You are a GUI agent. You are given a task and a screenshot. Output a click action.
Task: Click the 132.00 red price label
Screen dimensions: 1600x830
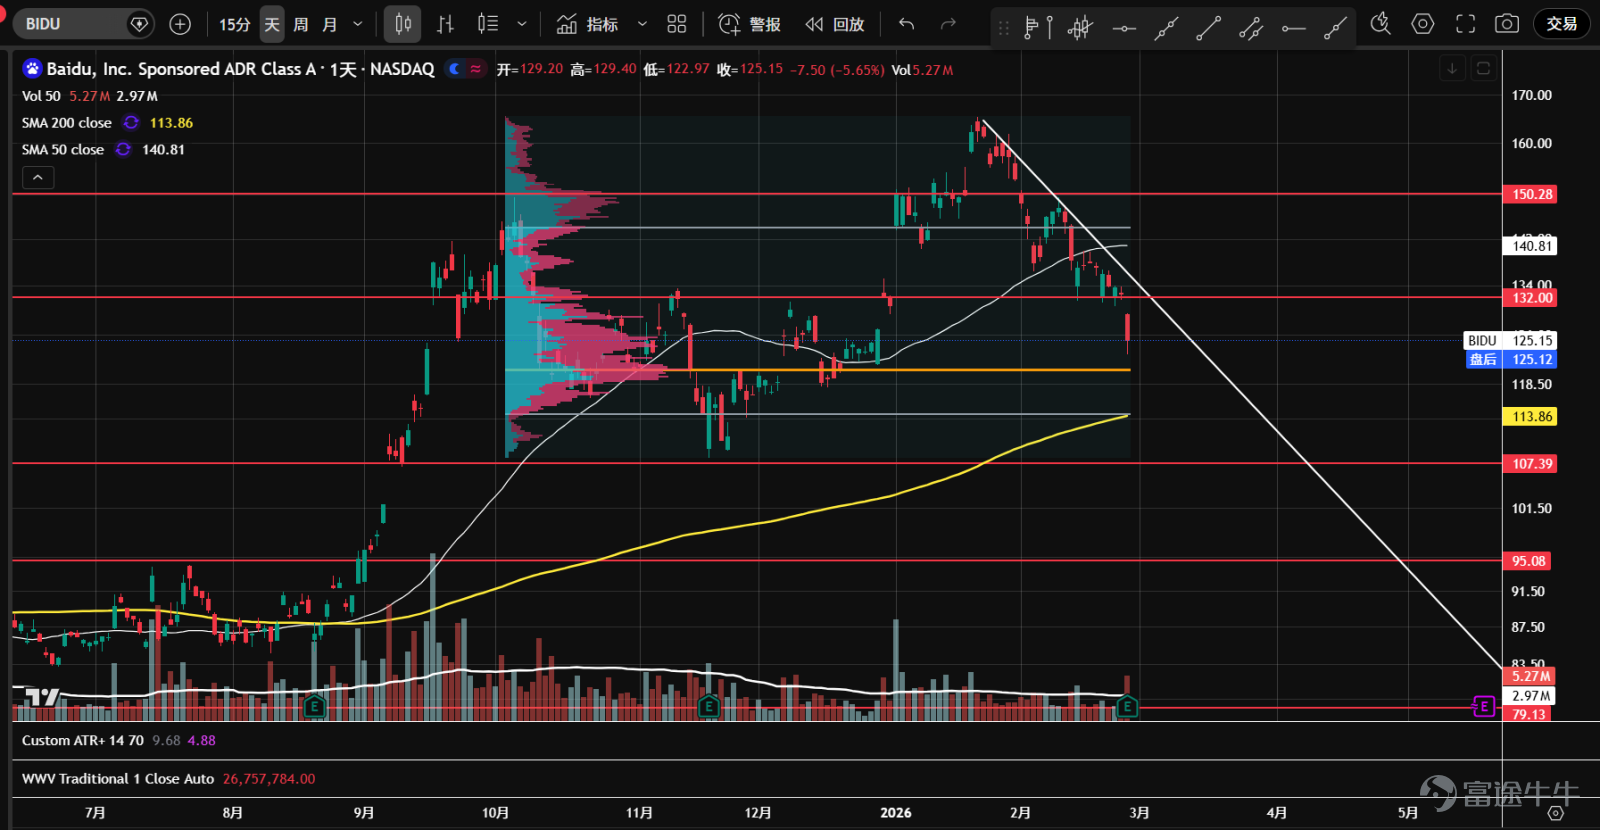click(1532, 298)
